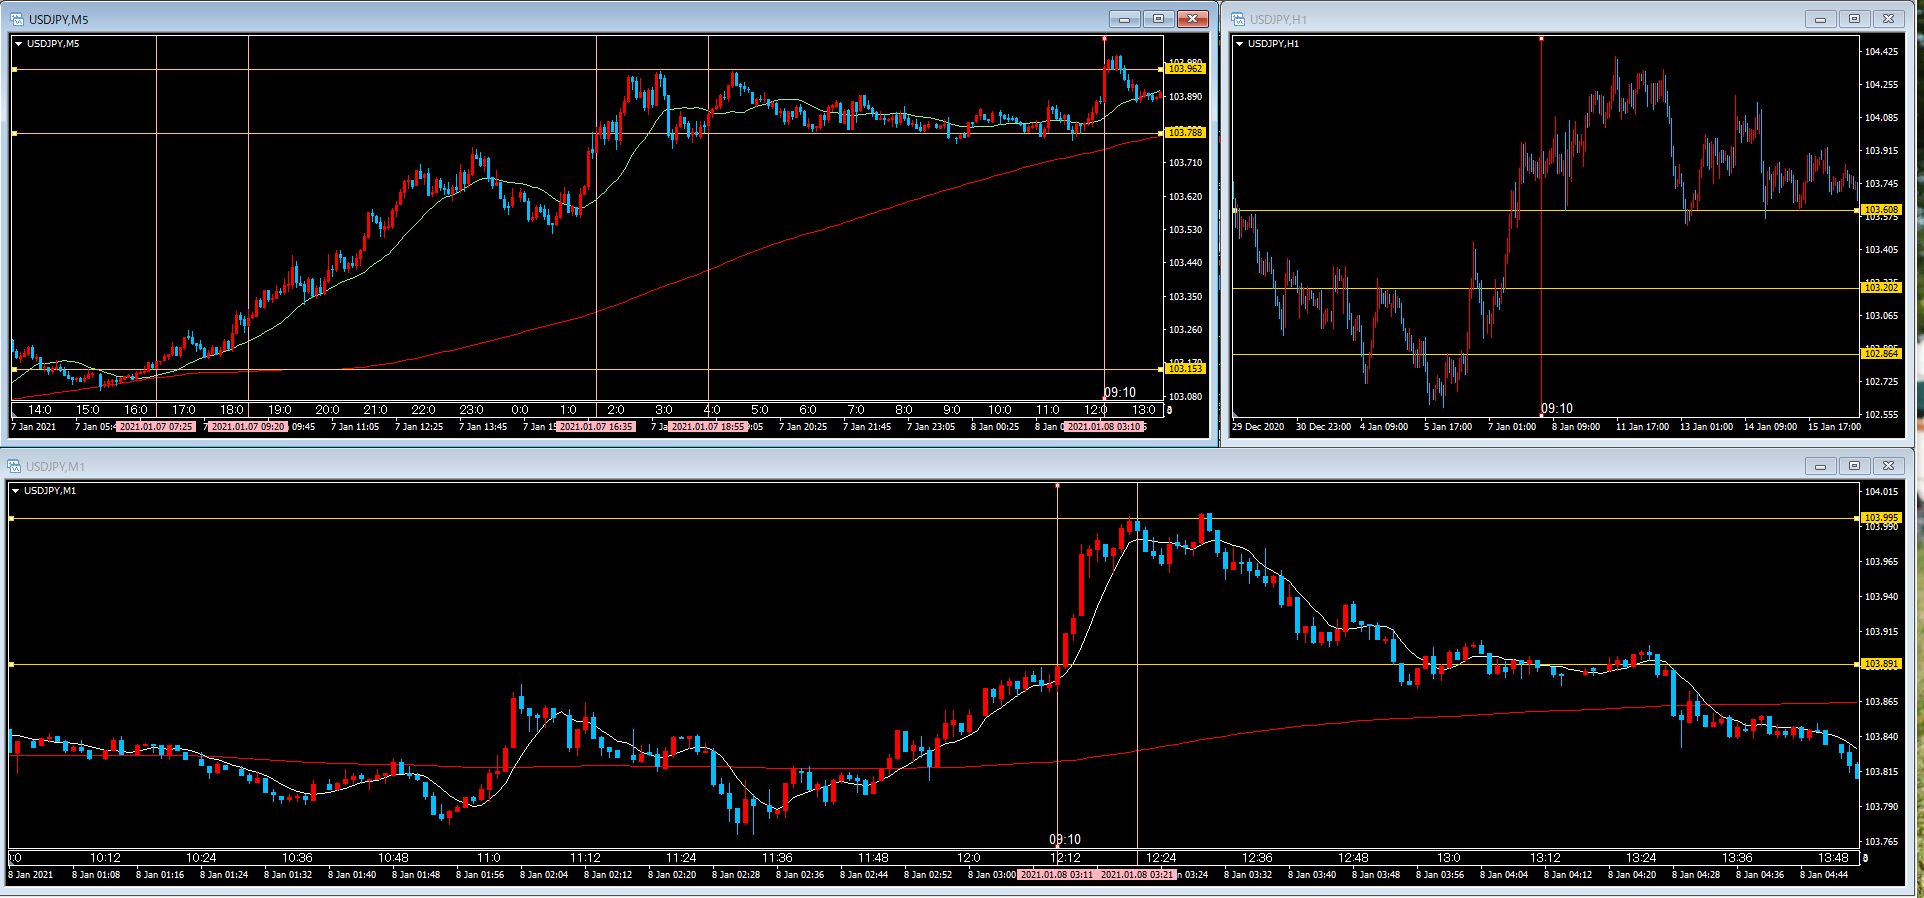This screenshot has height=898, width=1924.
Task: Click the 103.202 price label on H1
Action: (1881, 288)
